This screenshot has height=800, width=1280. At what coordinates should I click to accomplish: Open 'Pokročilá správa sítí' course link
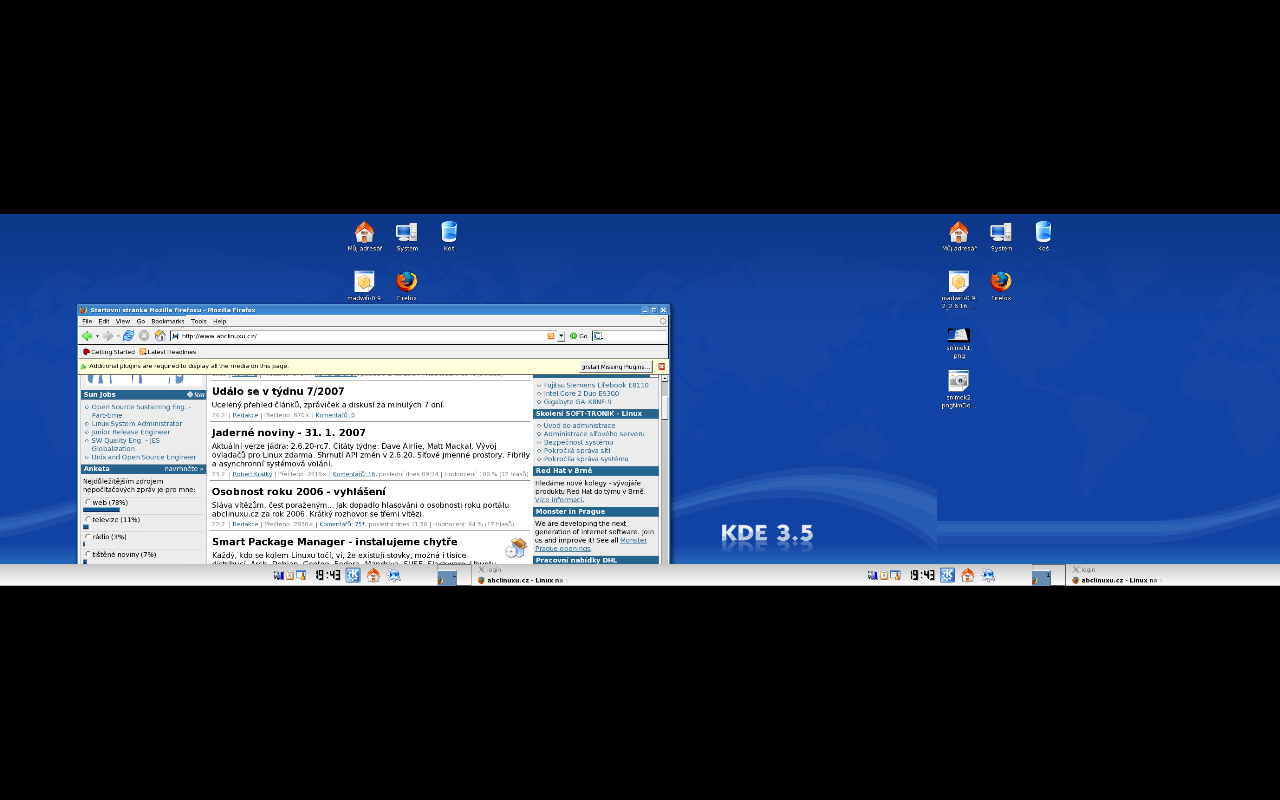click(x=577, y=450)
